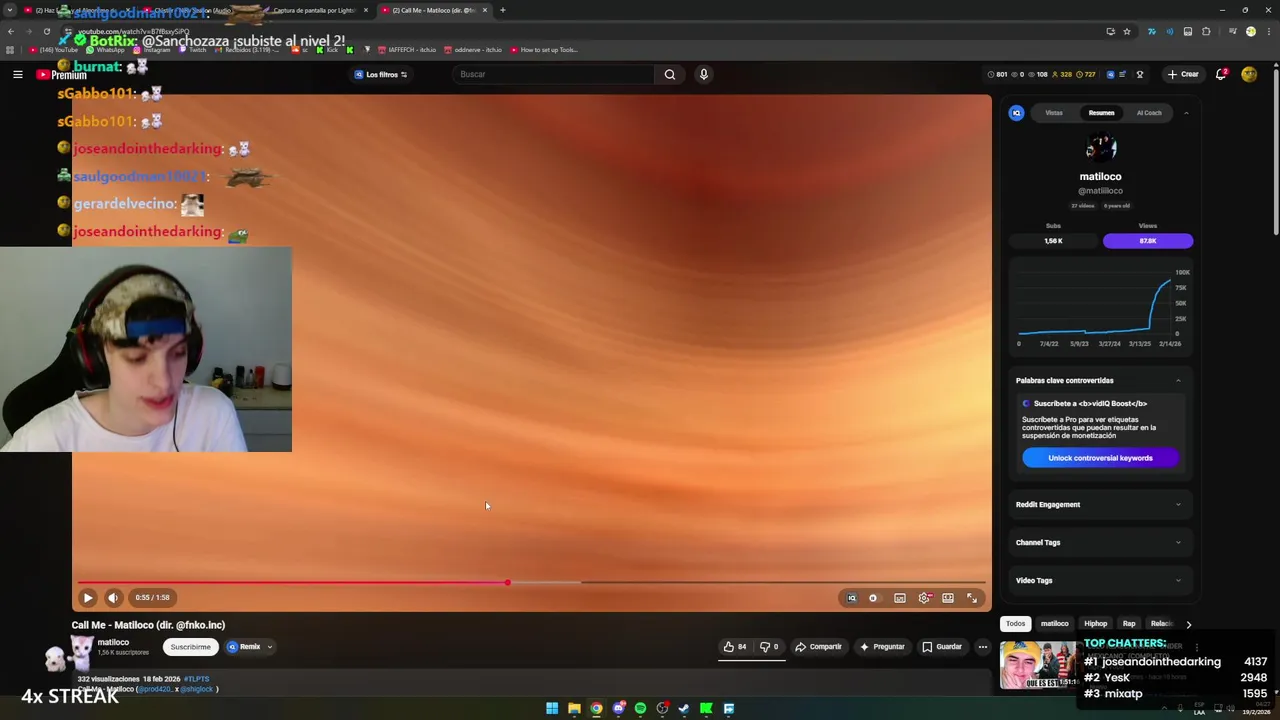Select the Todos filter chip
Screen dimensions: 1280x720
pos(1015,624)
